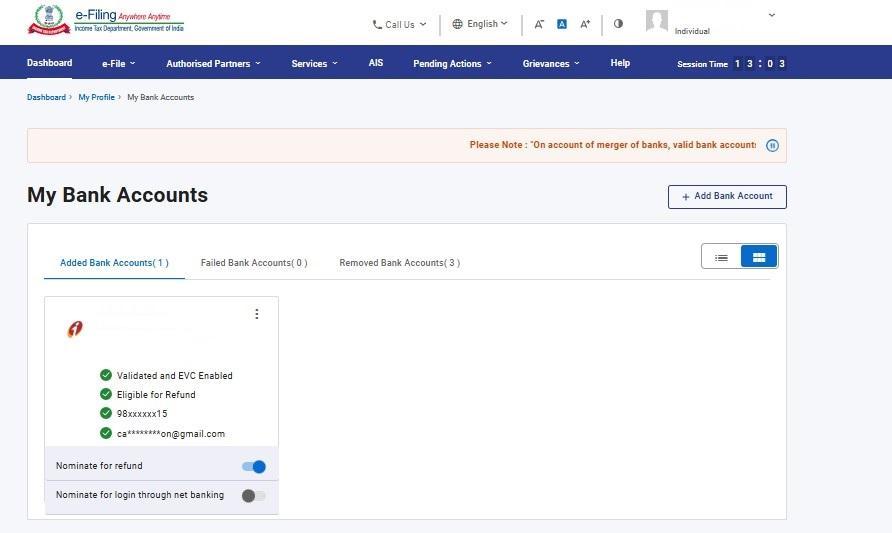Click the Add Bank Account button

(x=727, y=197)
